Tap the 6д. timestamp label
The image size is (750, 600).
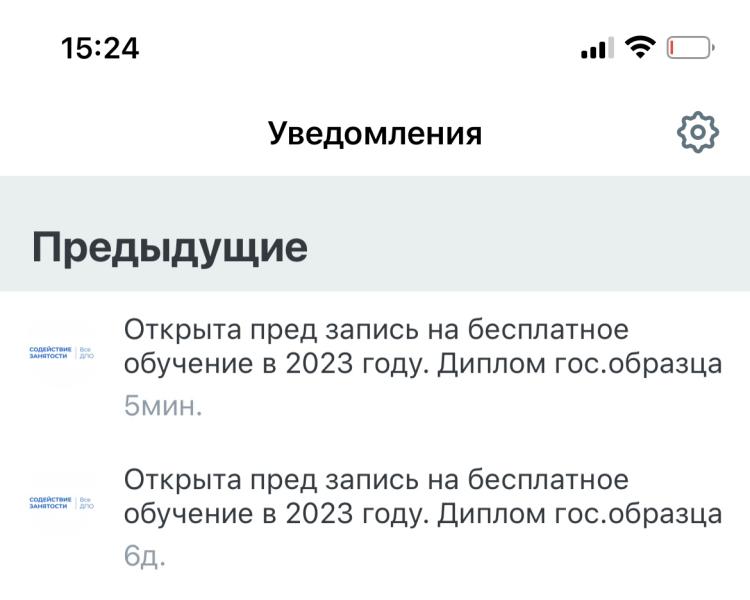144,556
